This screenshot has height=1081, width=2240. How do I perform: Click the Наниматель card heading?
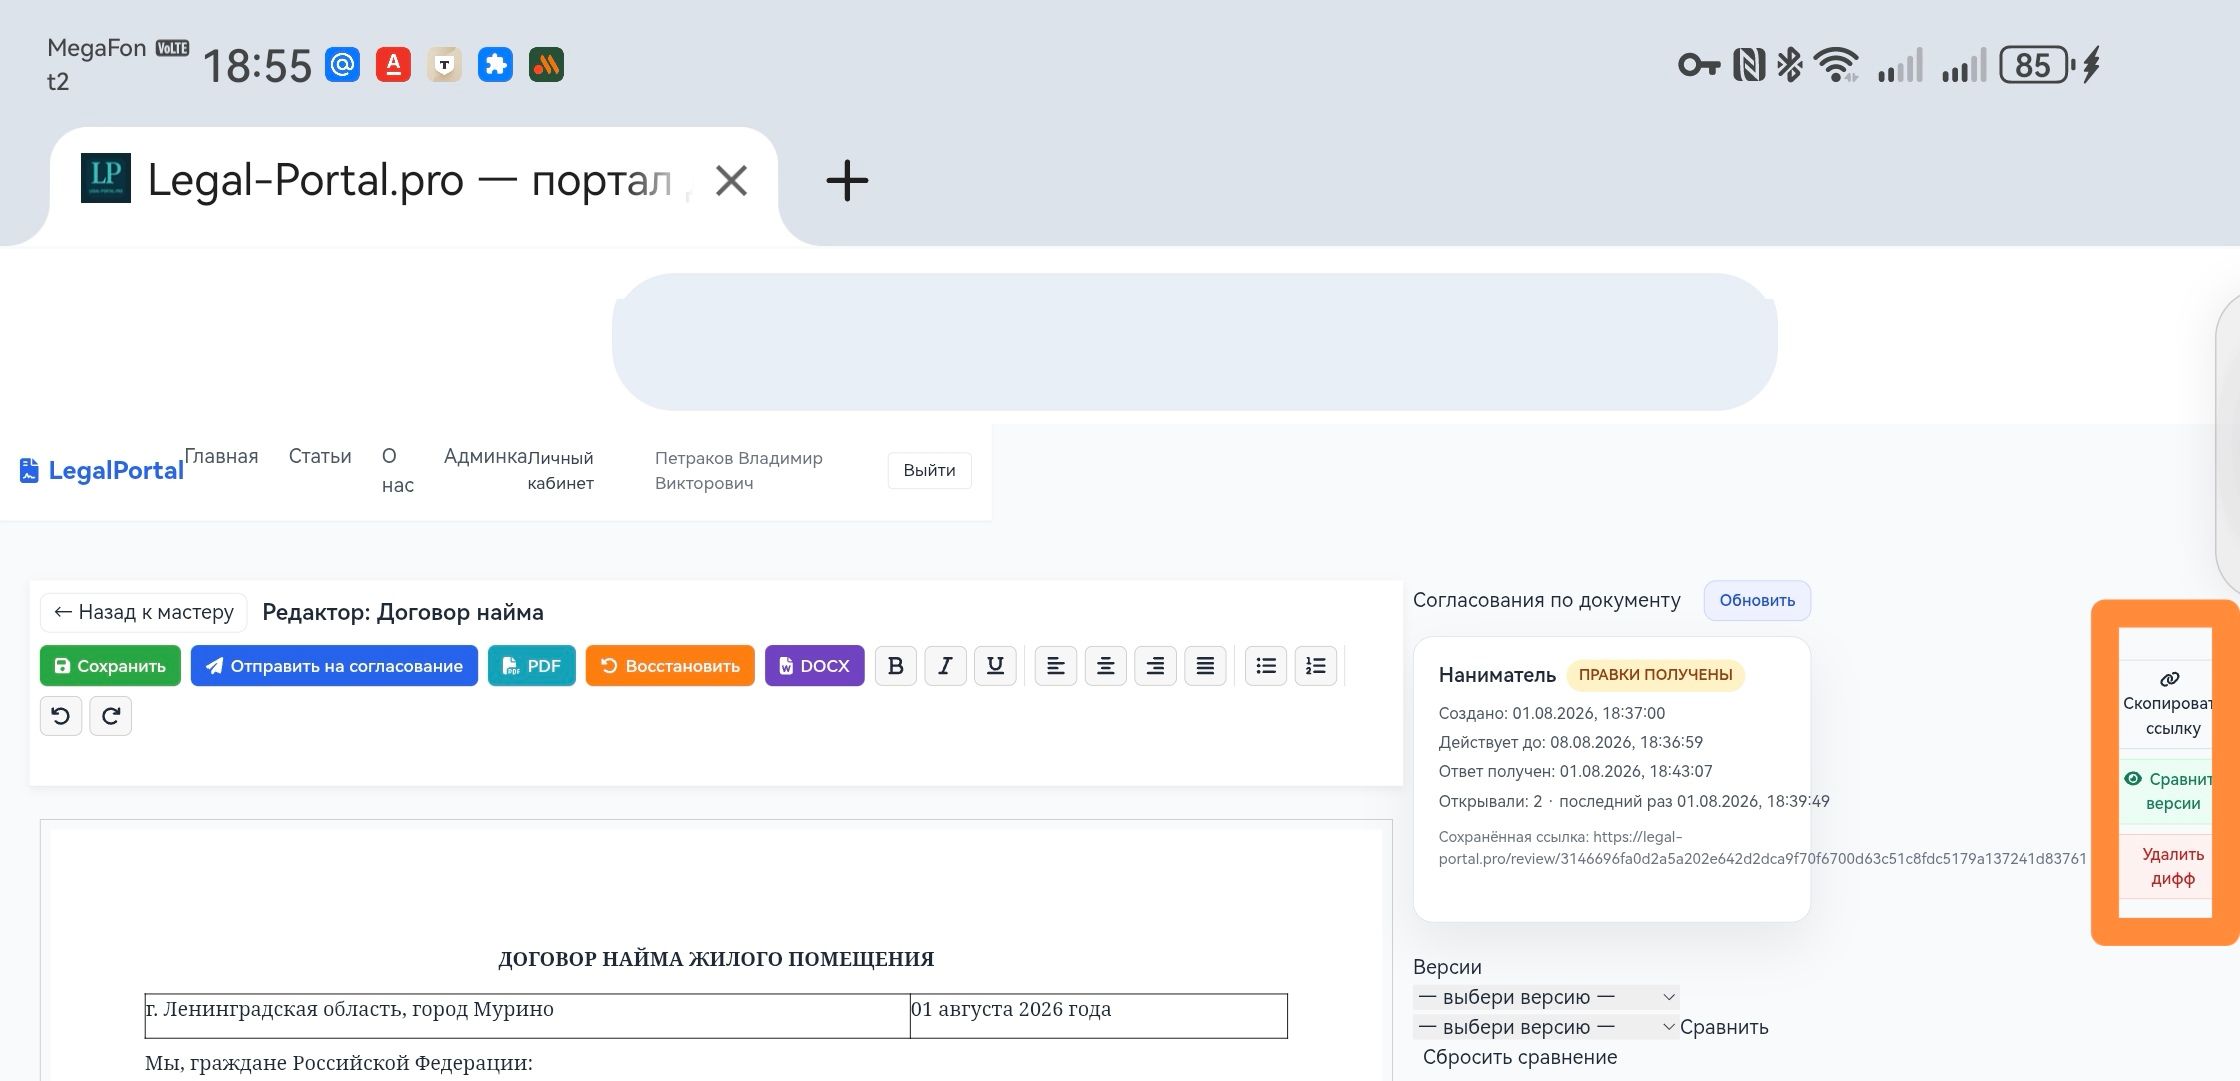point(1497,675)
